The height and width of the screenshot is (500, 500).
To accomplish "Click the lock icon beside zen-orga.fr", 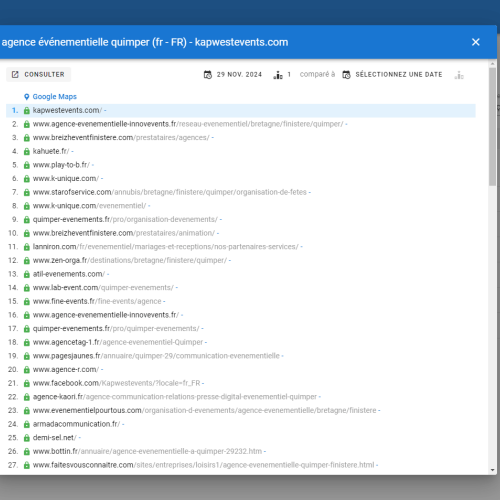I will coord(27,261).
